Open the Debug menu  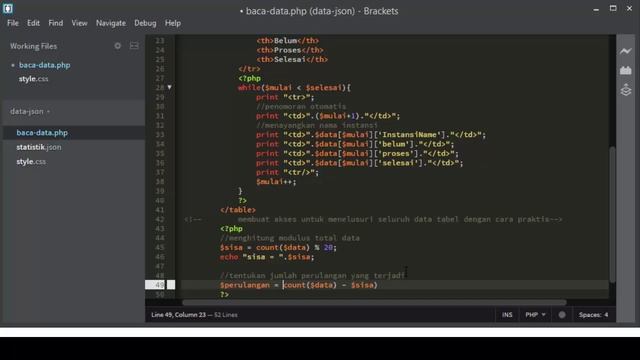145,23
